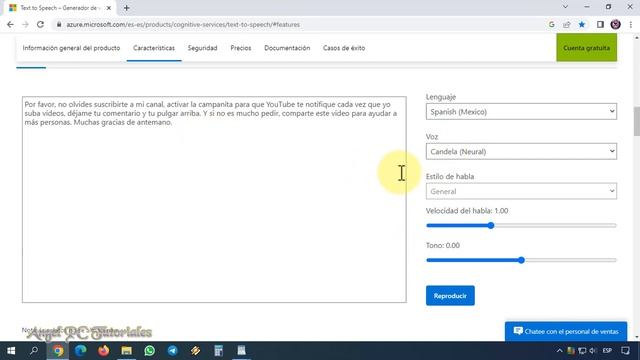This screenshot has width=640, height=360.
Task: Open the Google icon in address bar
Action: 551,24
